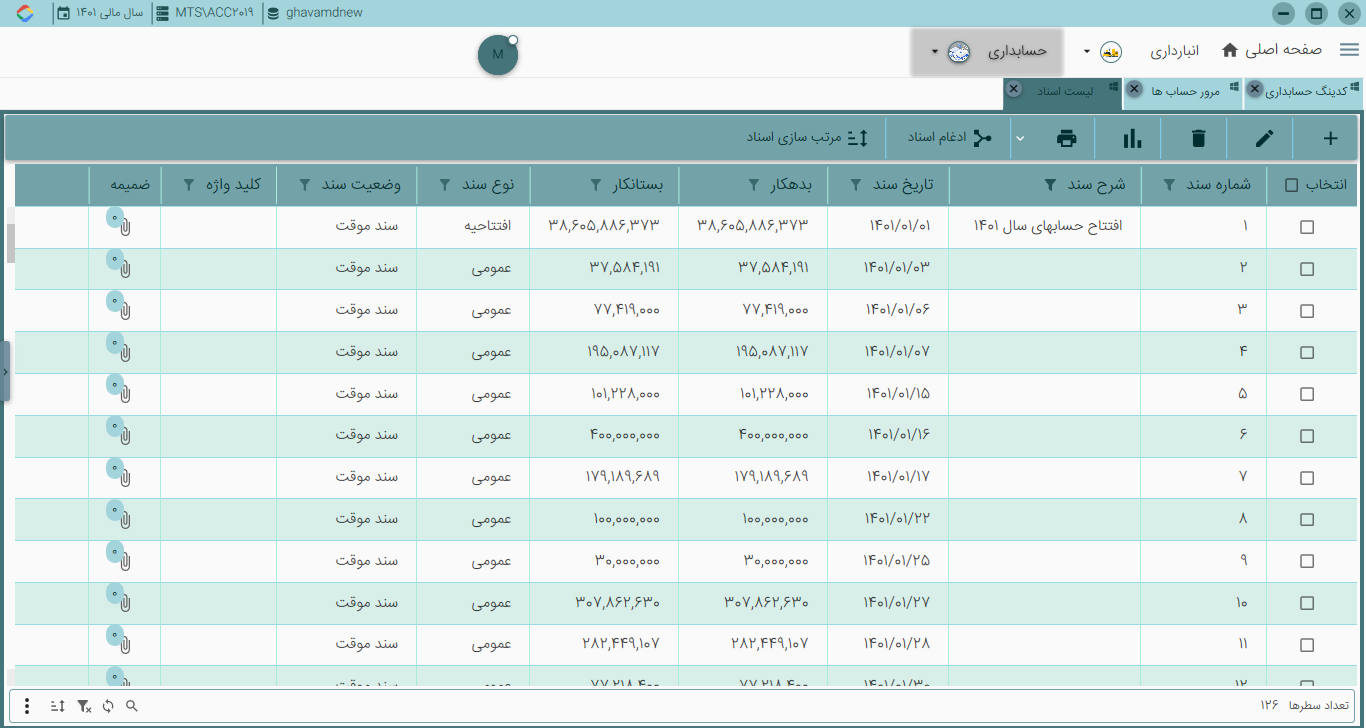Check the checkbox for document 2
Screen dimensions: 1366x728
pyautogui.click(x=1307, y=269)
